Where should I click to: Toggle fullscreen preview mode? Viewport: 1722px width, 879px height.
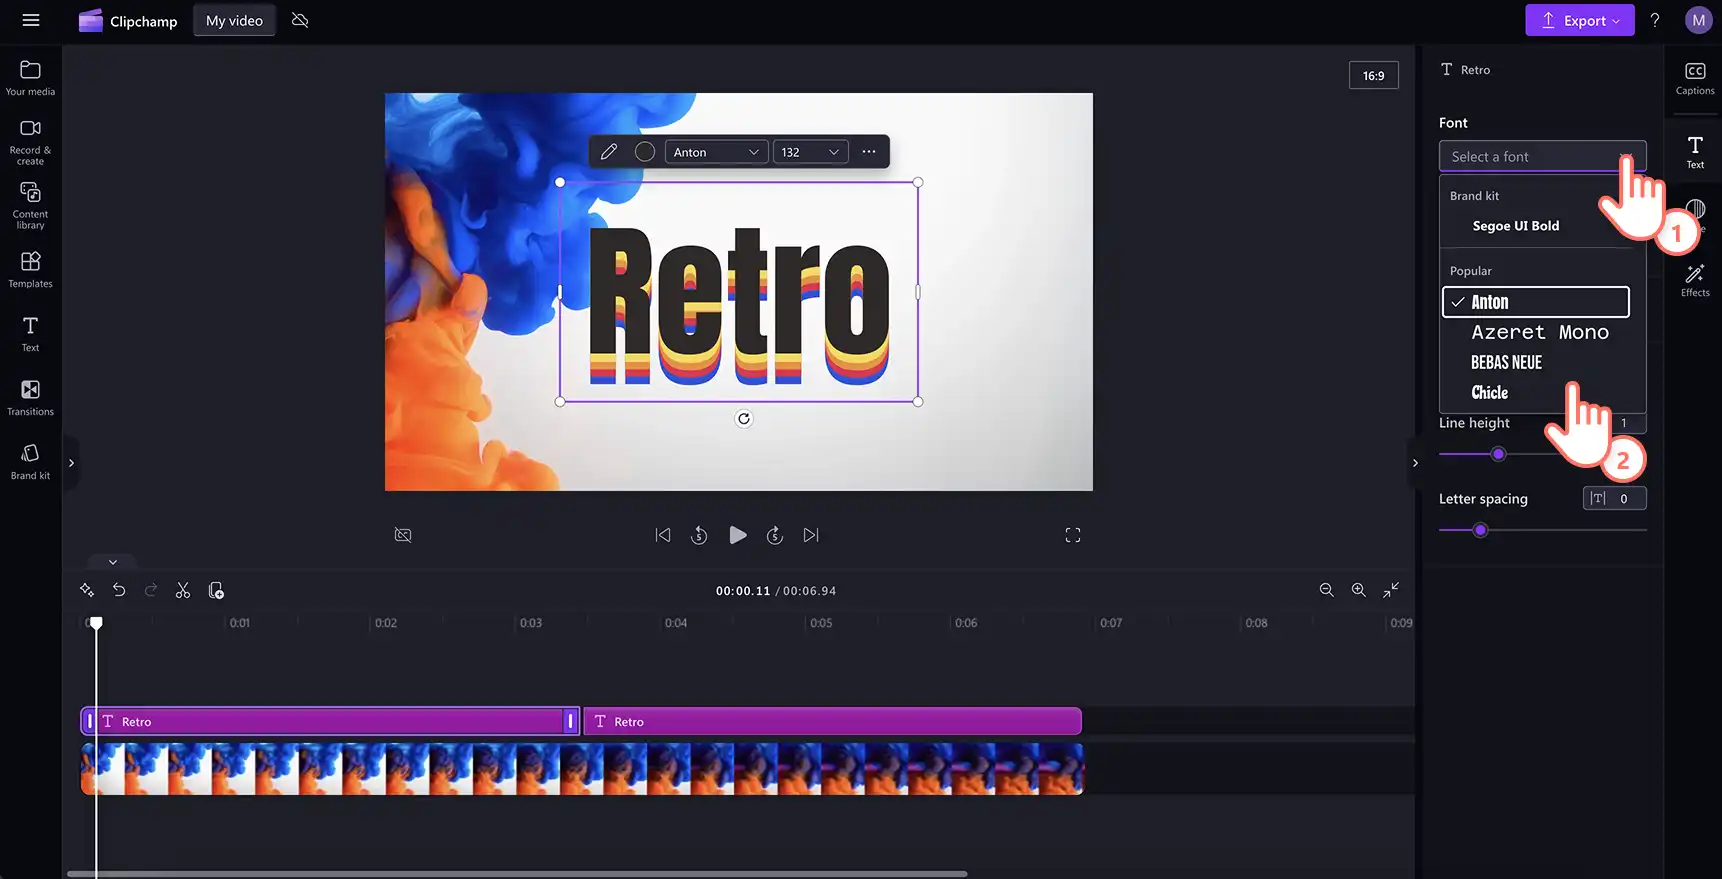click(x=1073, y=535)
